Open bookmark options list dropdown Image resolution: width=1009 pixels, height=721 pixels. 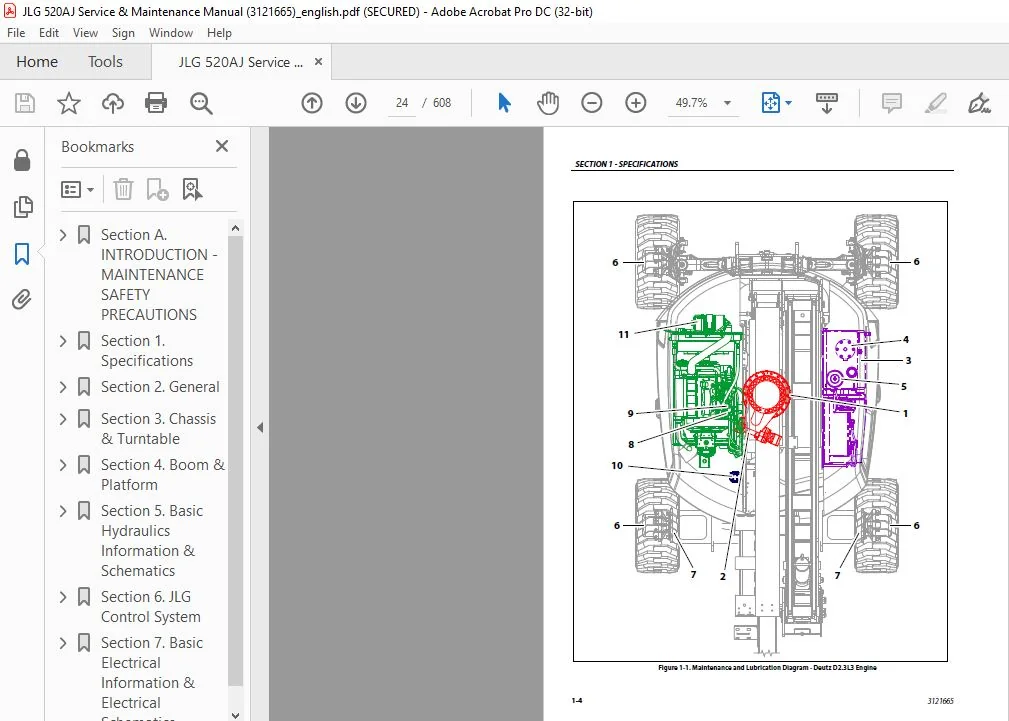[77, 189]
